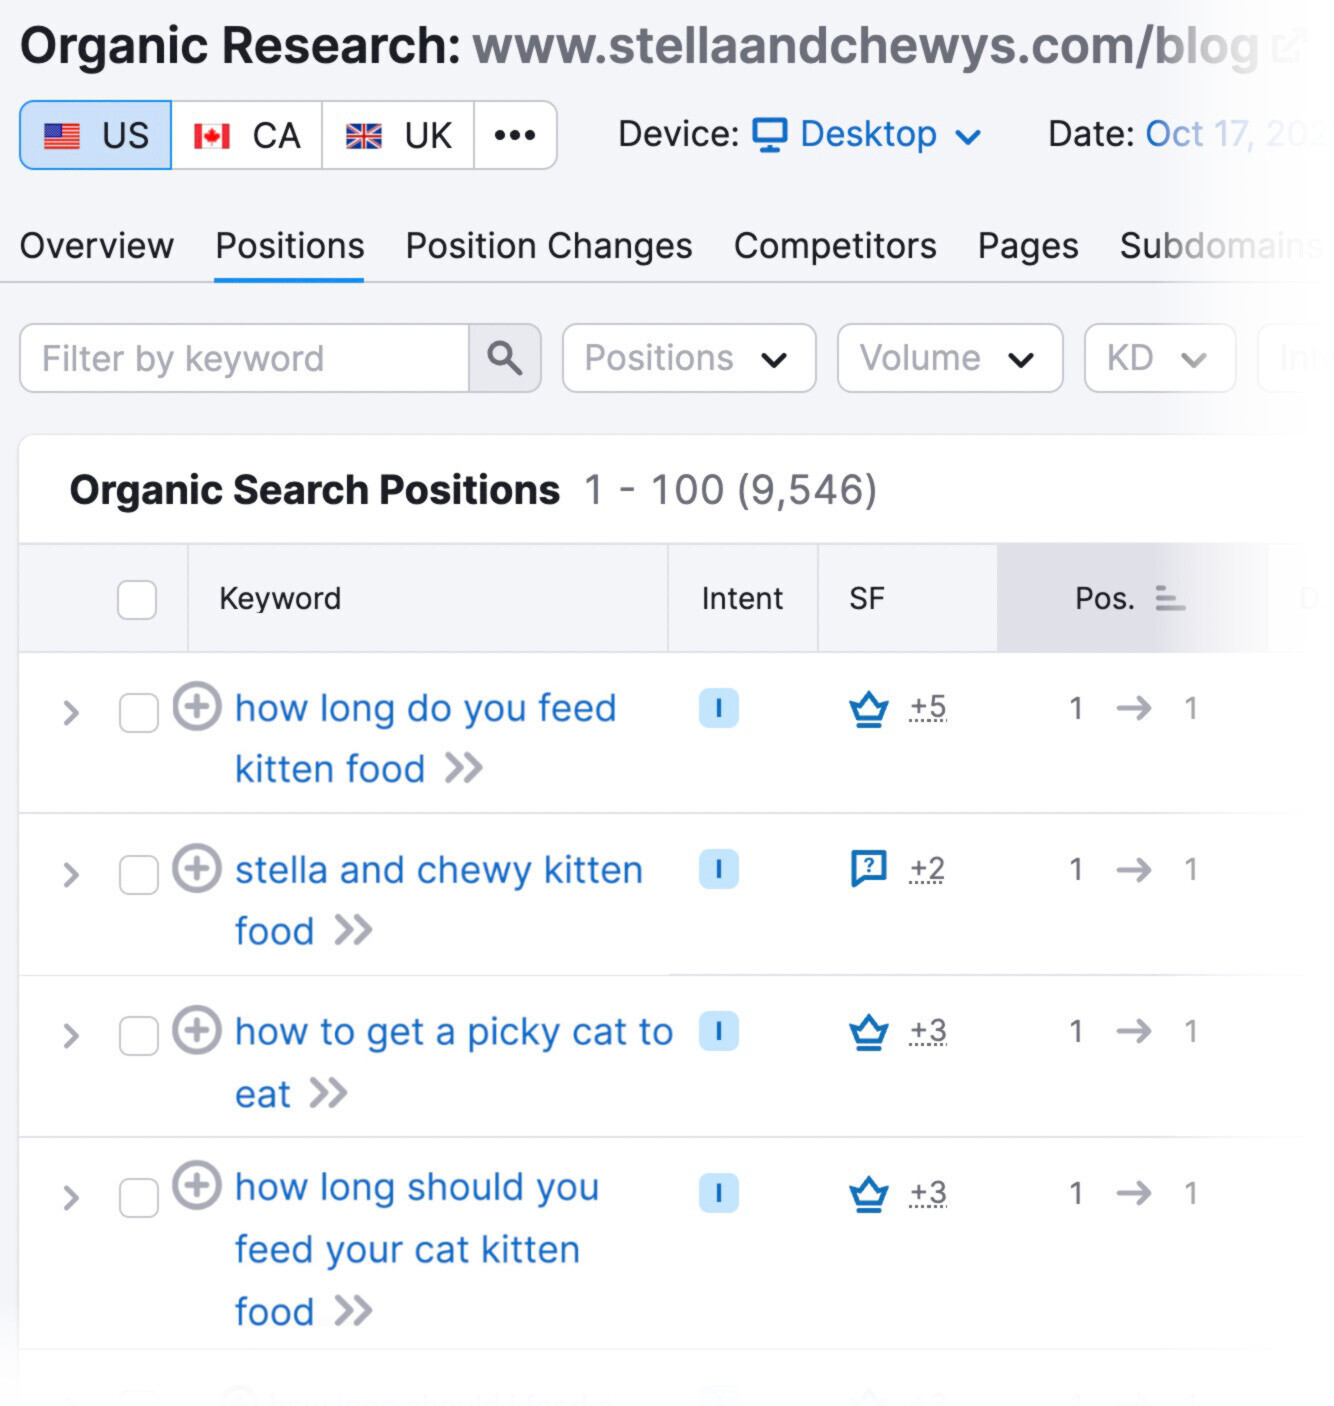Open the Competitors tab
This screenshot has height=1406, width=1334.
(835, 246)
